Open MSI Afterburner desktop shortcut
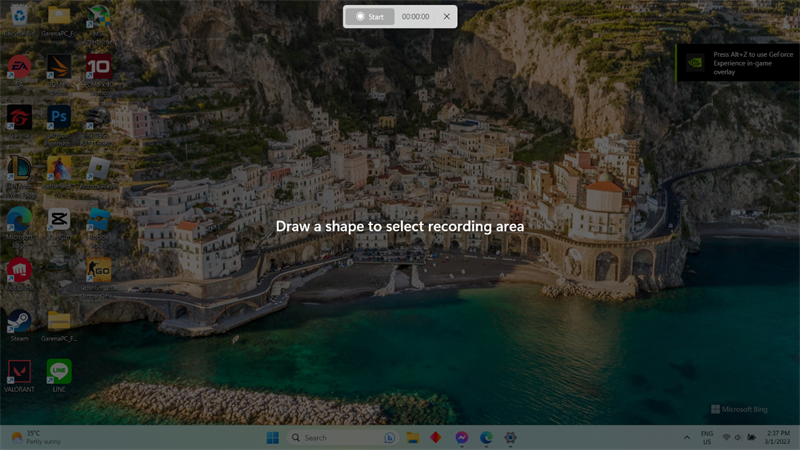Screen dimensions: 800x450 pyautogui.click(x=98, y=23)
